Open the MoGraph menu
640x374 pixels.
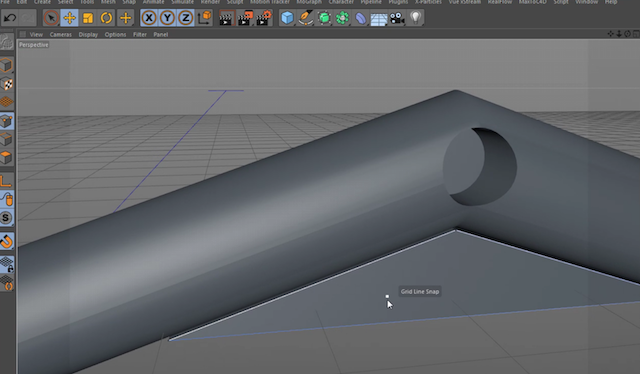click(x=309, y=2)
